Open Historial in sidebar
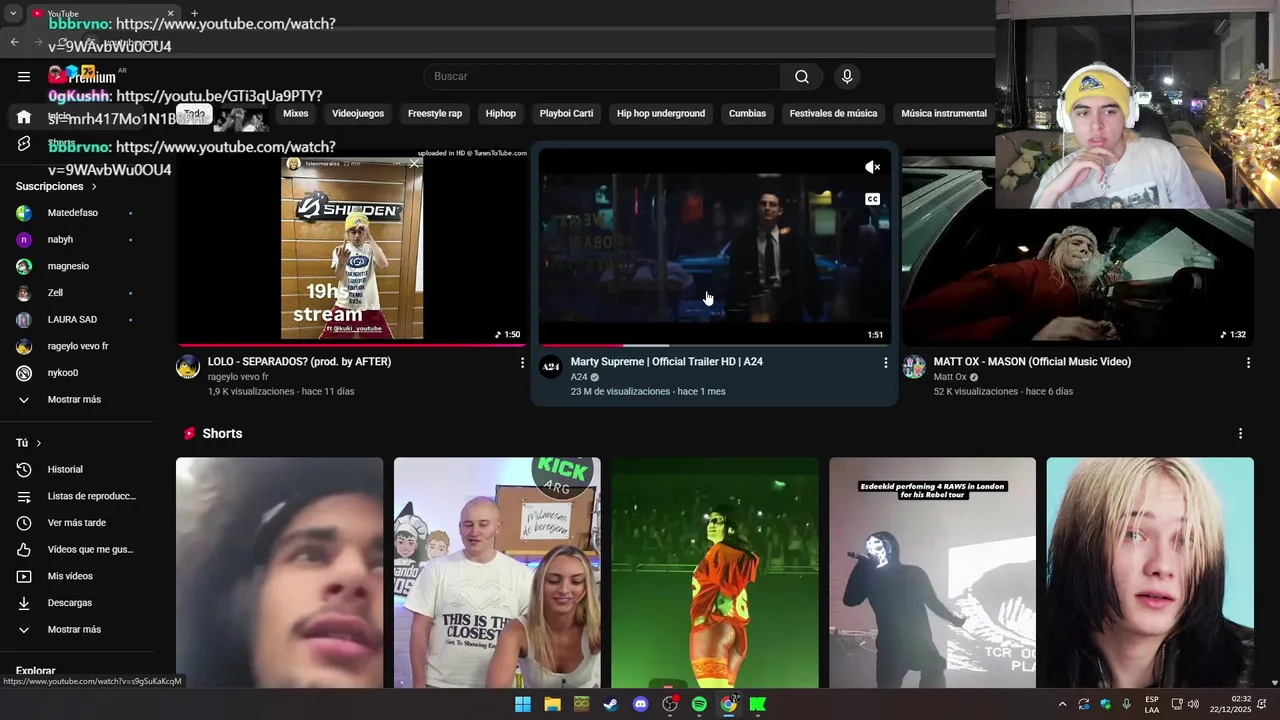This screenshot has height=720, width=1280. (65, 469)
